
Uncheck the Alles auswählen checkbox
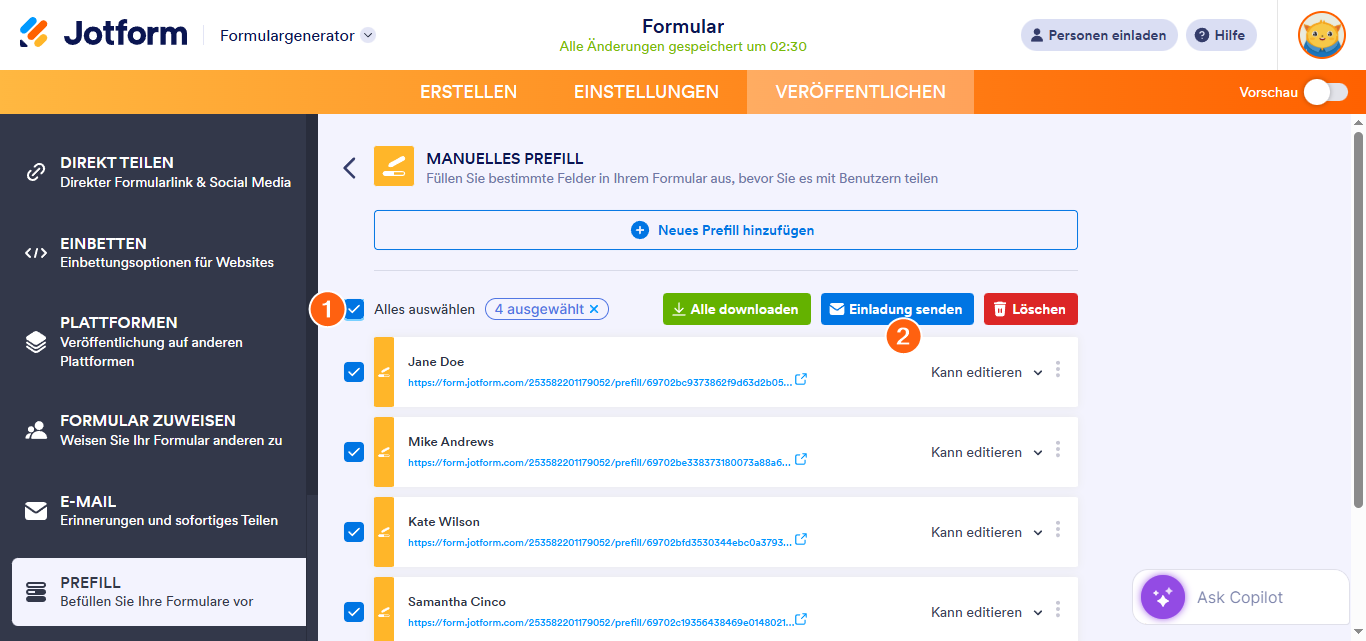(x=355, y=309)
